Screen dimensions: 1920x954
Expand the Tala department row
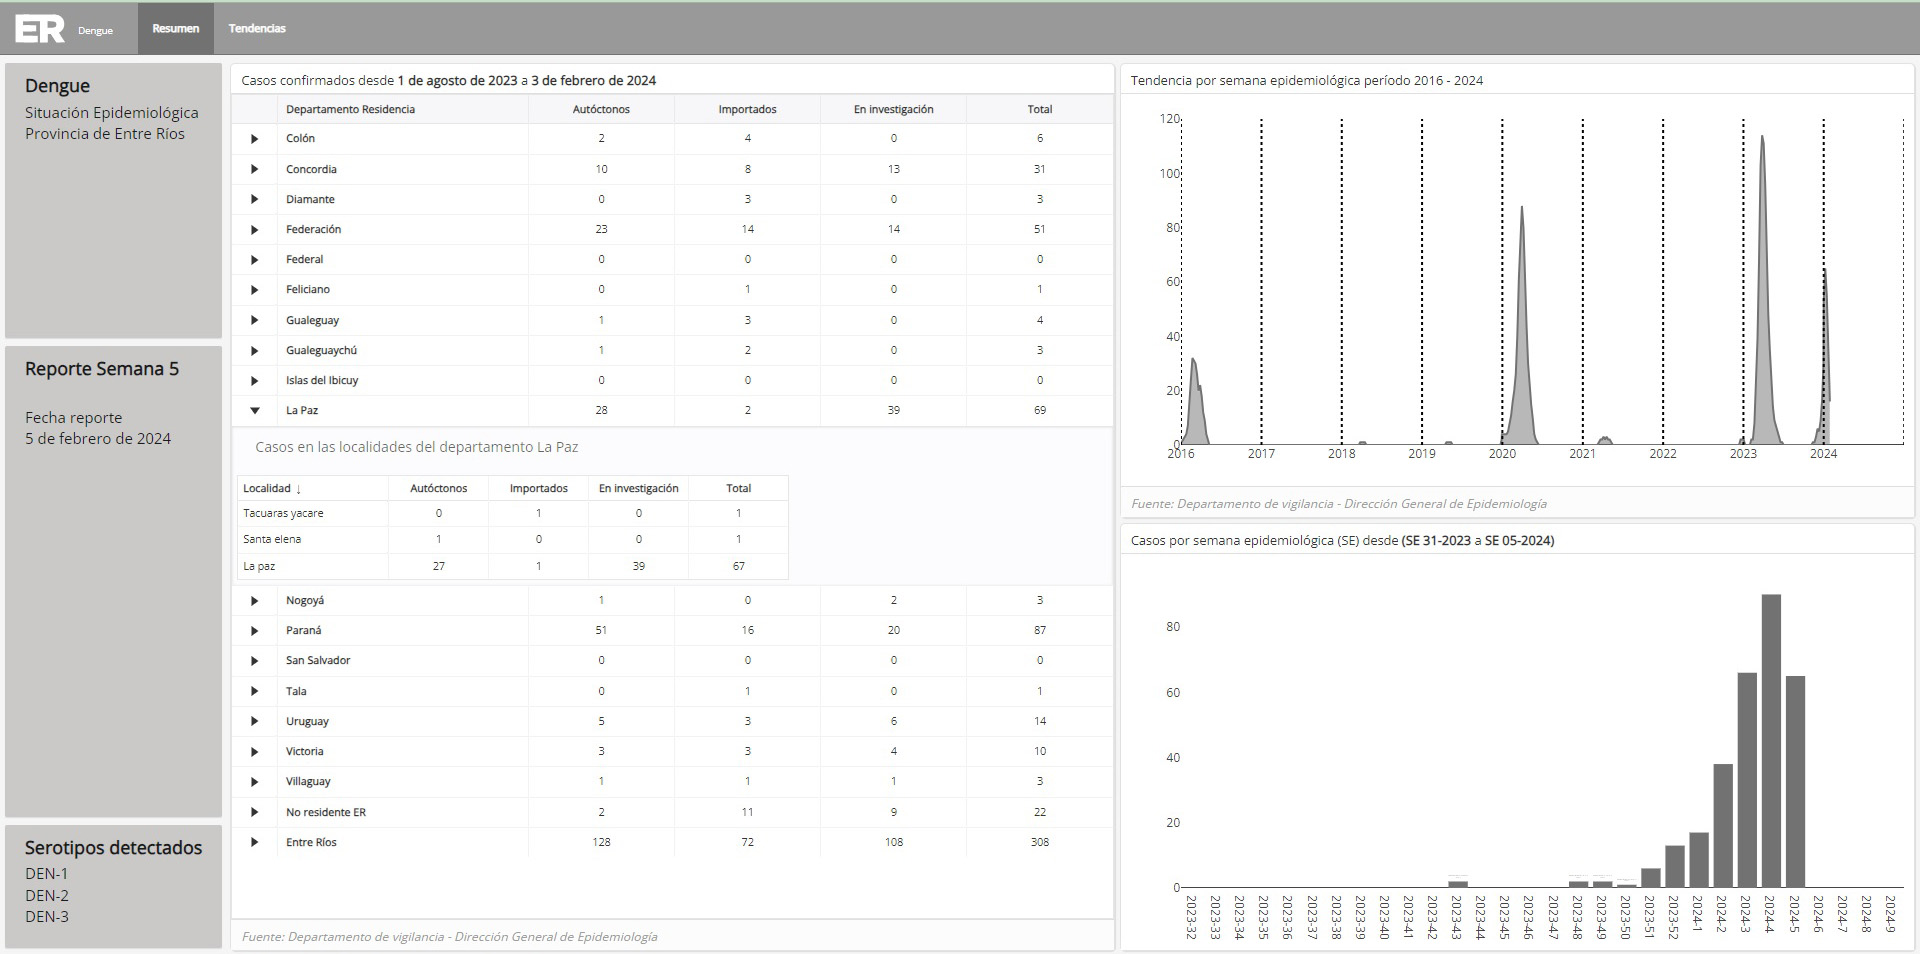click(254, 692)
